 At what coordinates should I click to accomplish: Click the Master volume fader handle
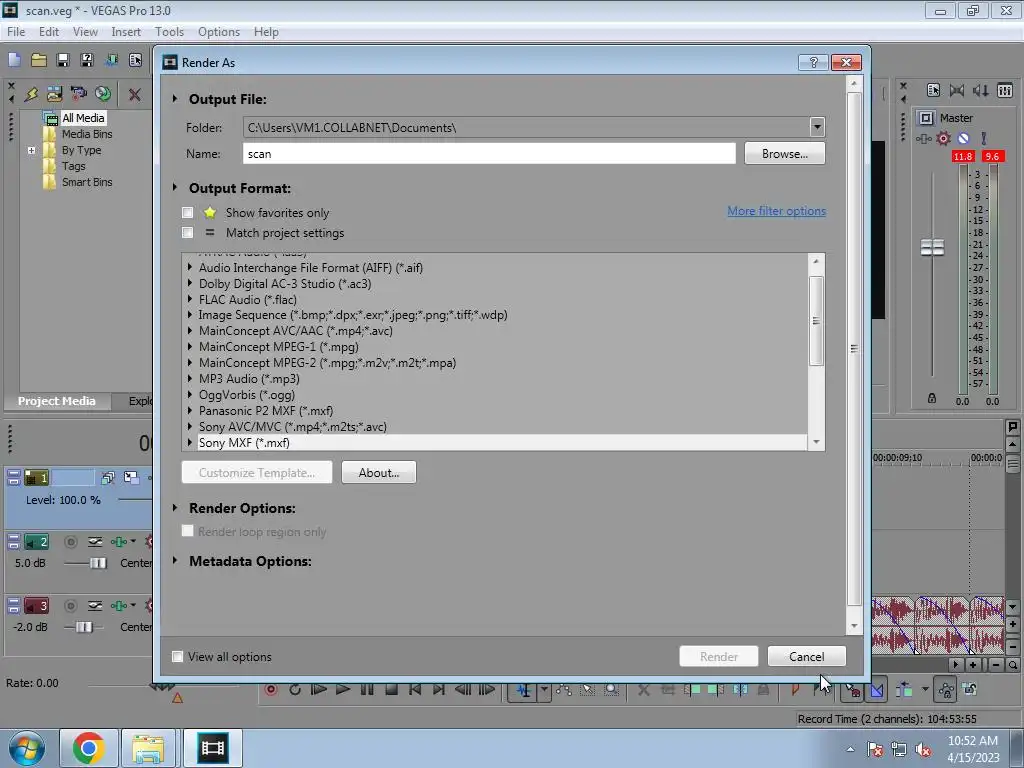pyautogui.click(x=932, y=248)
